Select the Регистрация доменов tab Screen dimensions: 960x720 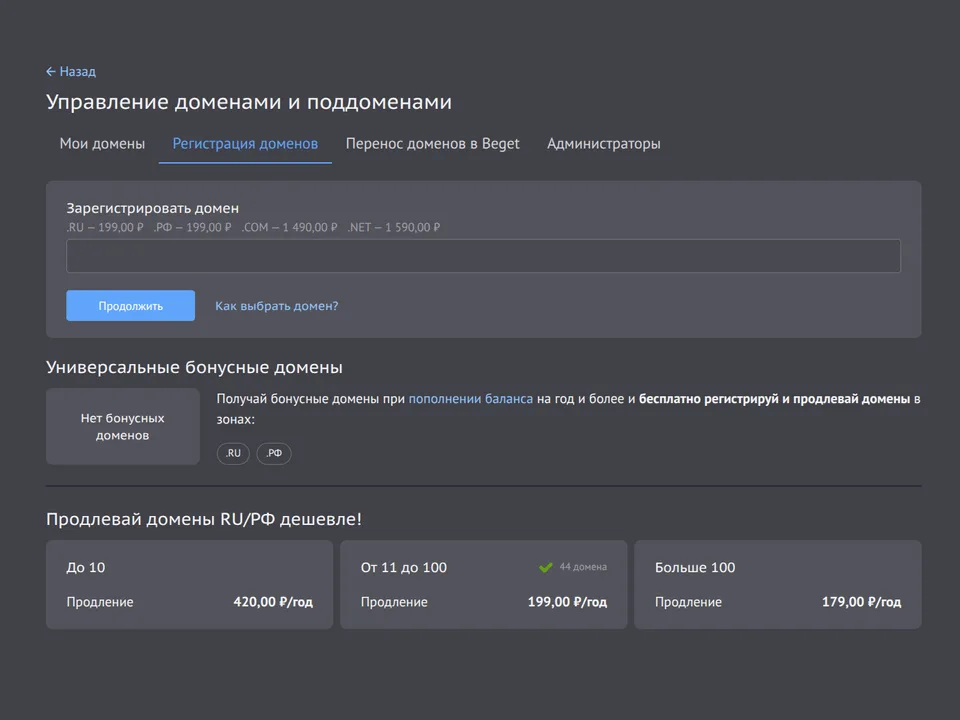245,144
